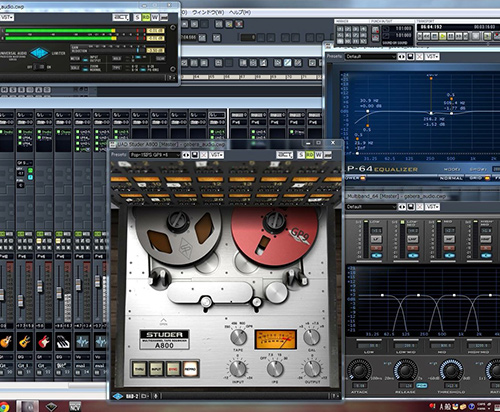Delete preset with red X in P-64 Equalizer
Screen dimensions: 500x412
pos(419,57)
